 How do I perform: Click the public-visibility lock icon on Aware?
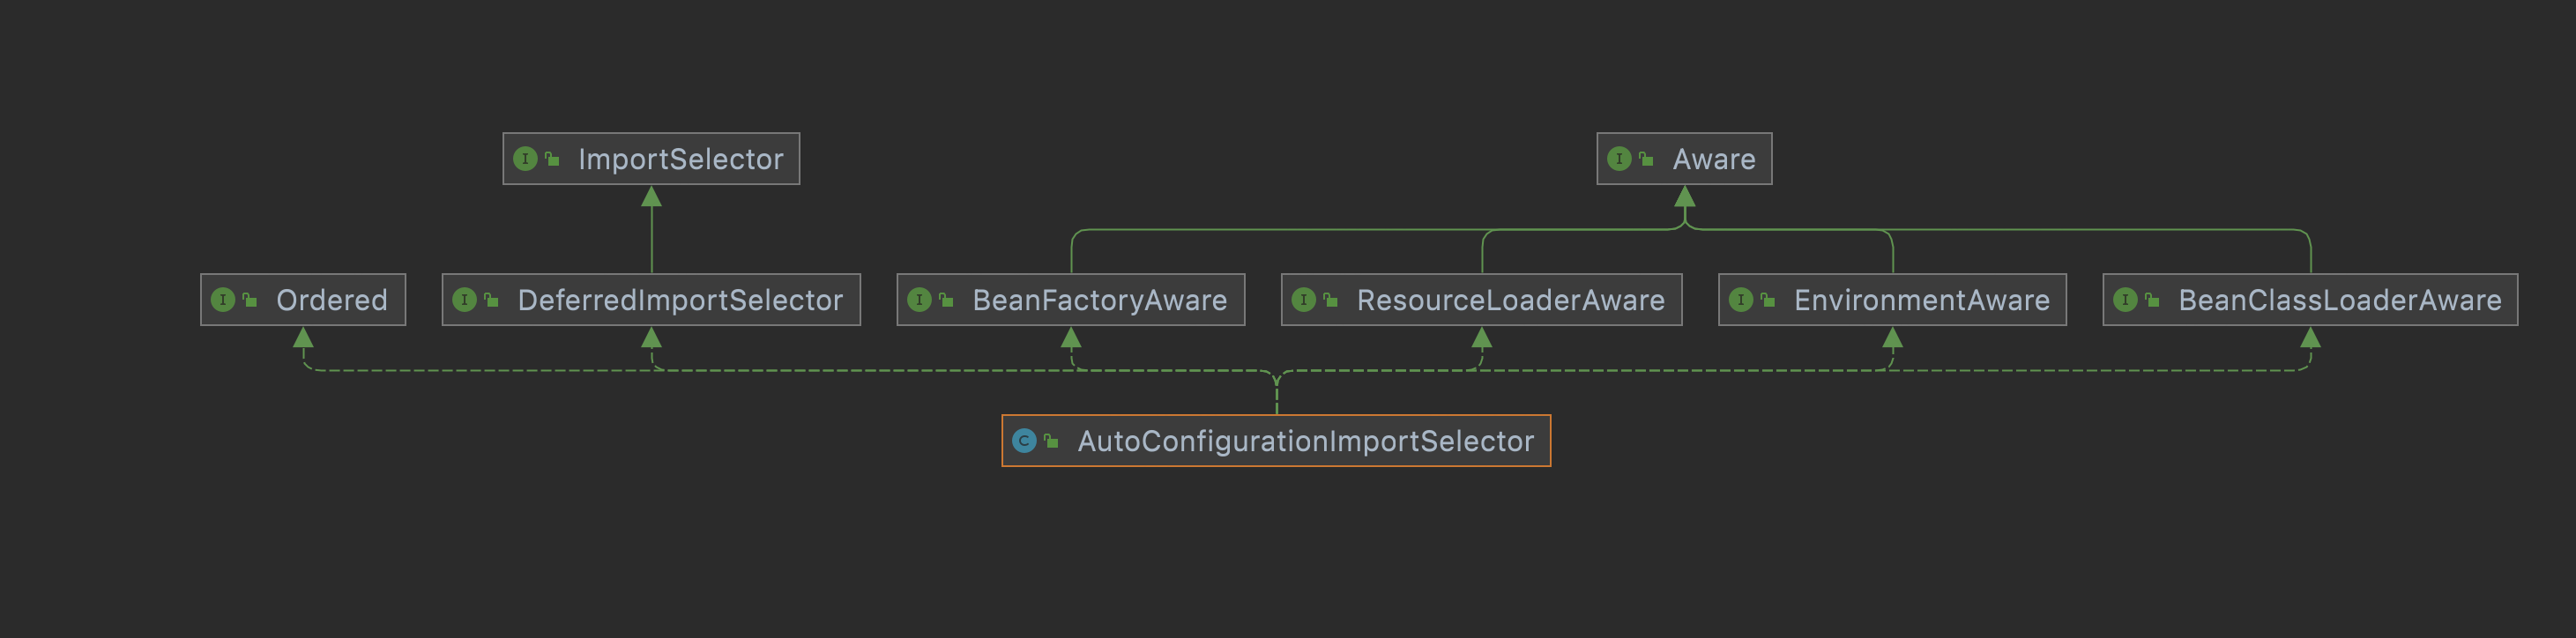coord(1646,159)
